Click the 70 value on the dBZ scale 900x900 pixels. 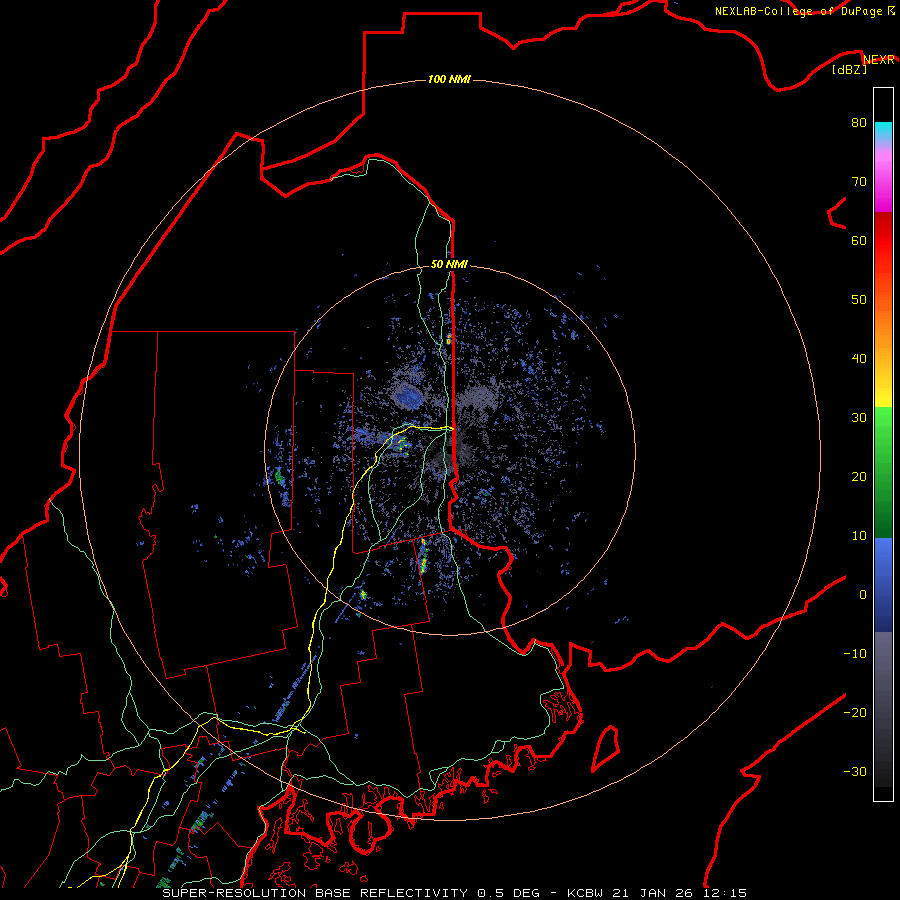point(859,182)
